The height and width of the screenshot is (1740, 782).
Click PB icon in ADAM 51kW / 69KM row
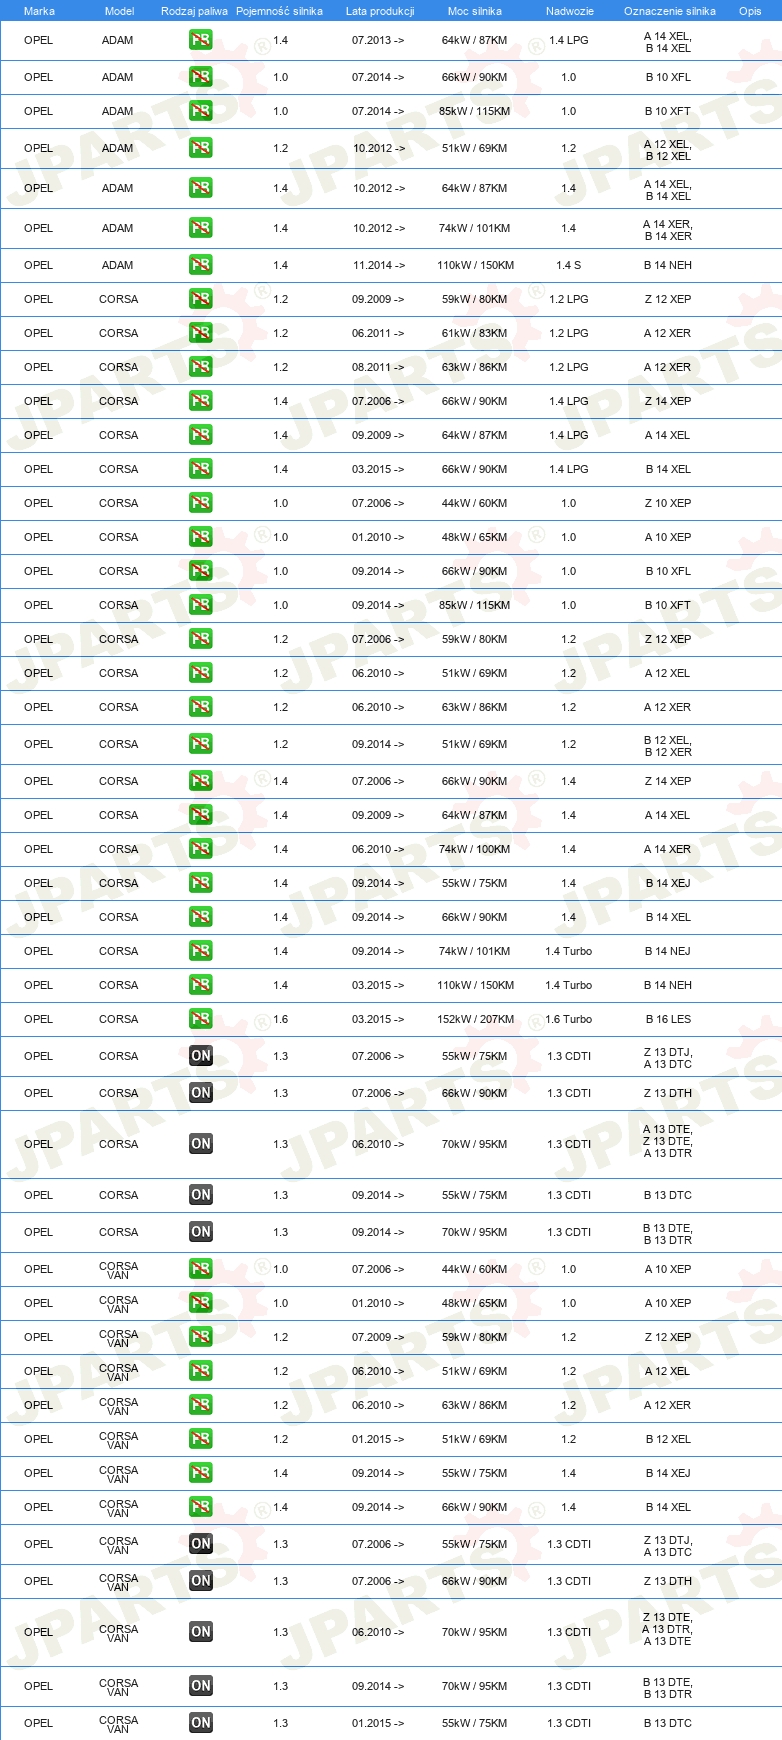pos(201,148)
